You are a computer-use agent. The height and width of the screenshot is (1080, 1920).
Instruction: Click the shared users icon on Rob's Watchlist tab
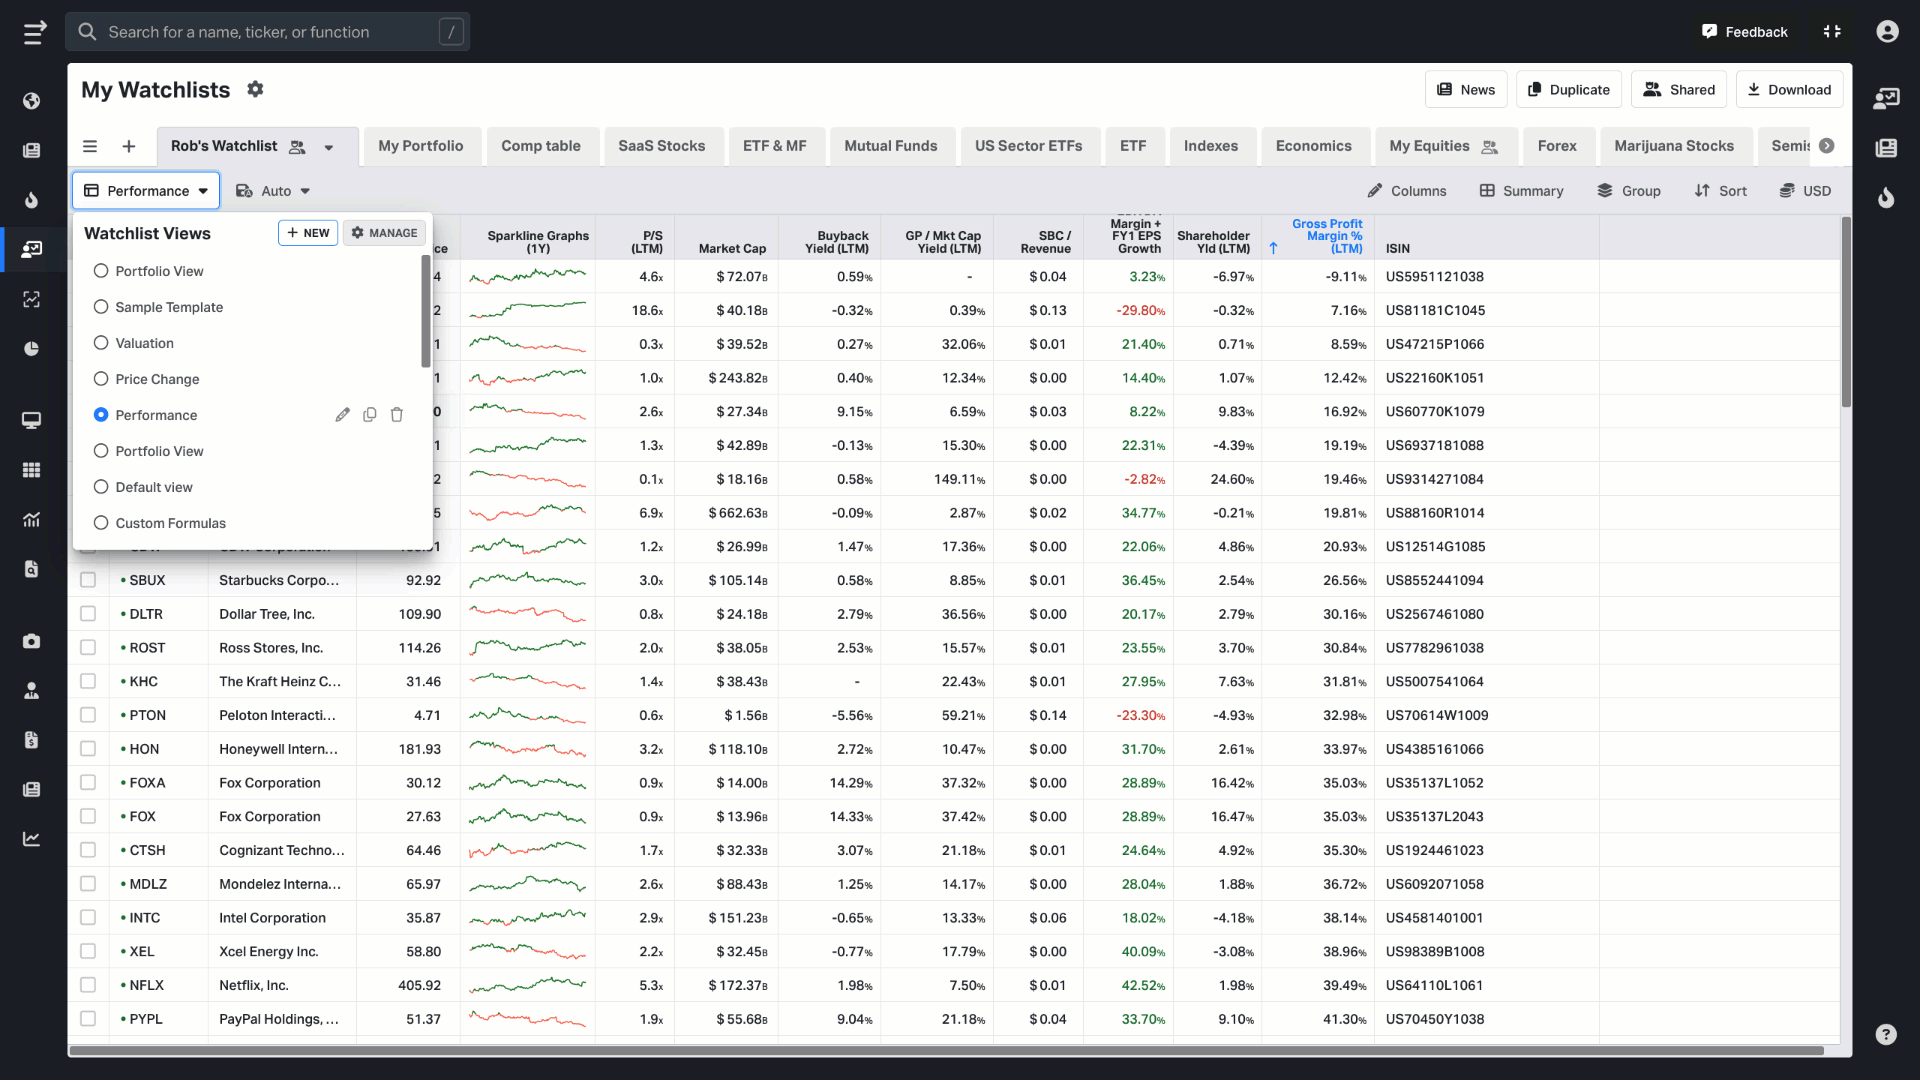pos(297,147)
